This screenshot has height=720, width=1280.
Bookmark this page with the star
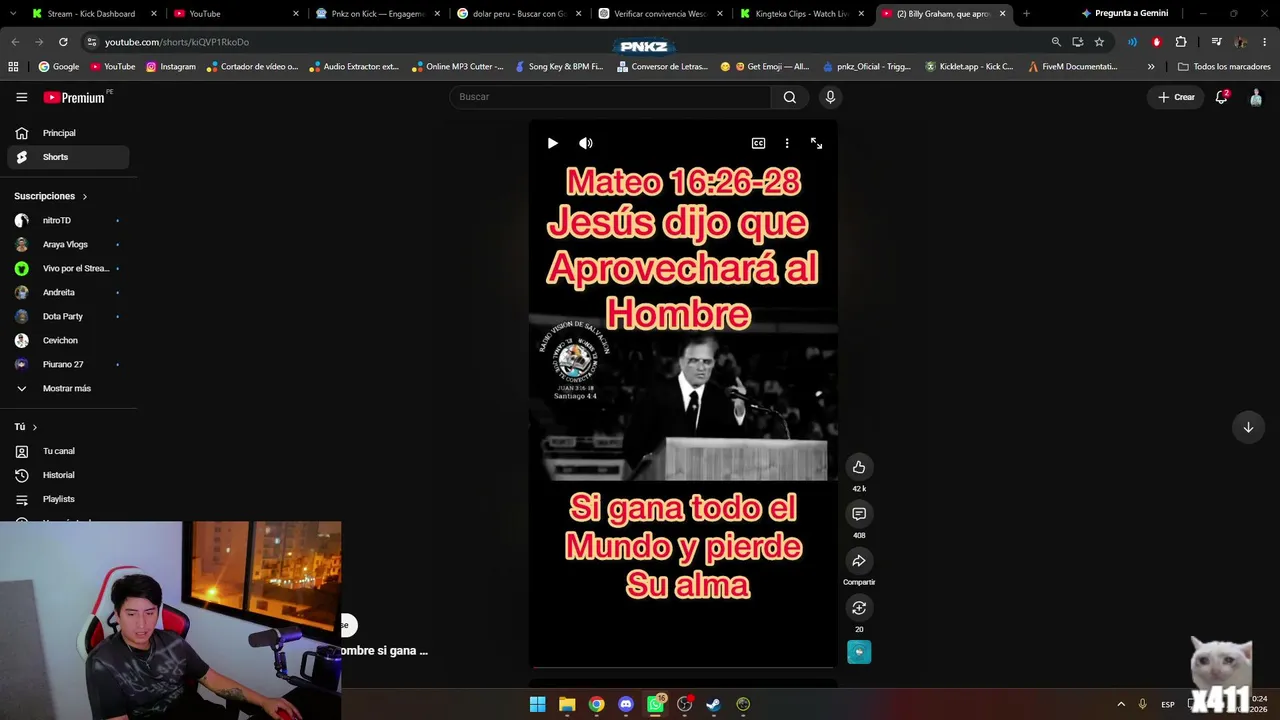[x=1099, y=42]
